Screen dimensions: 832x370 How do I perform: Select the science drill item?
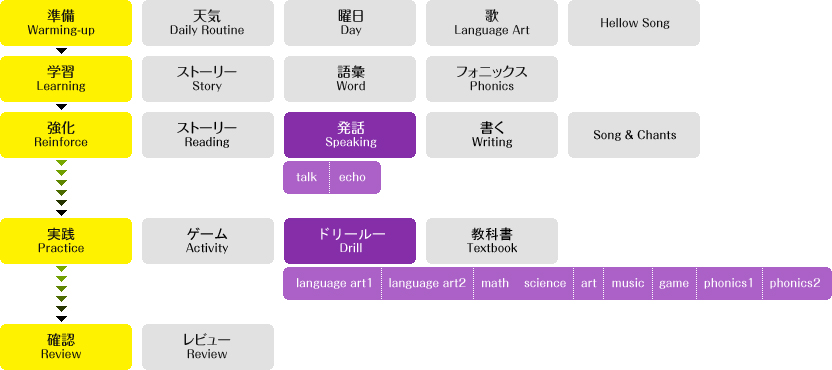tap(545, 283)
